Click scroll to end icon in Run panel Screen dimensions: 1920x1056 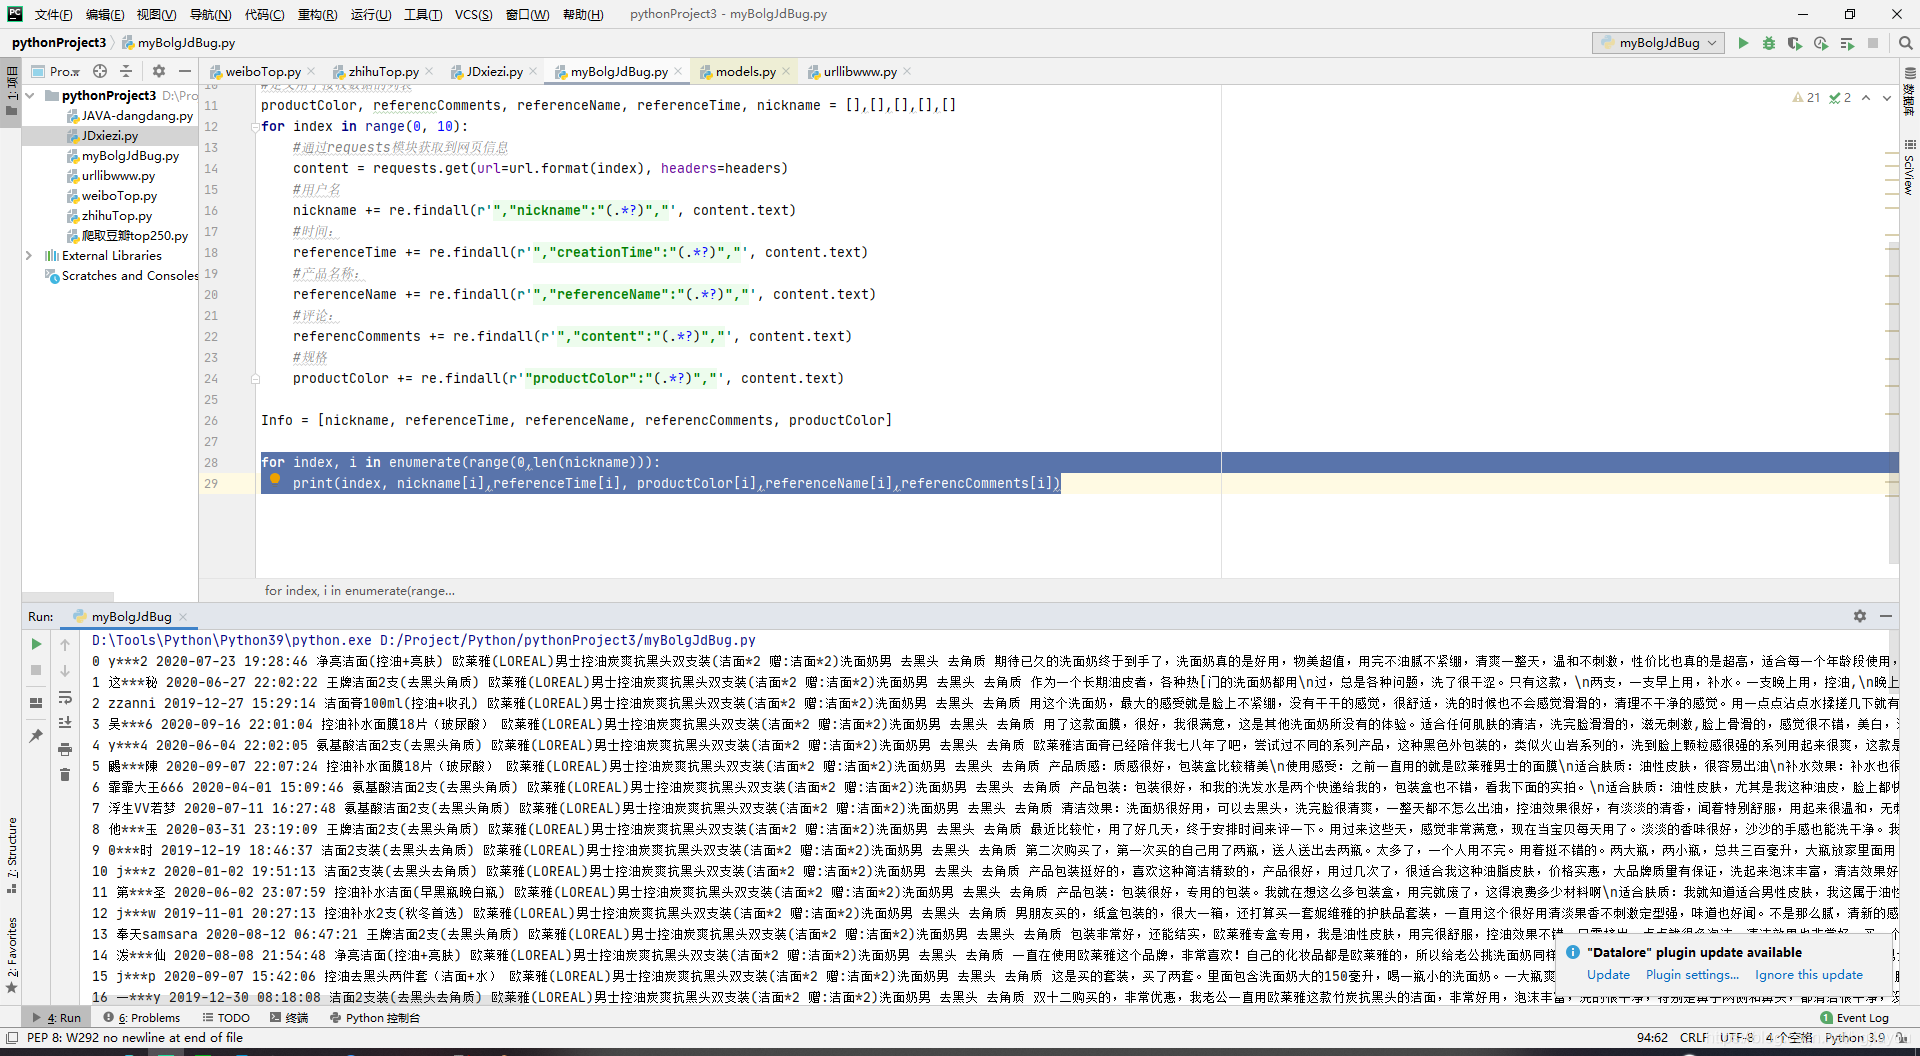(x=65, y=722)
